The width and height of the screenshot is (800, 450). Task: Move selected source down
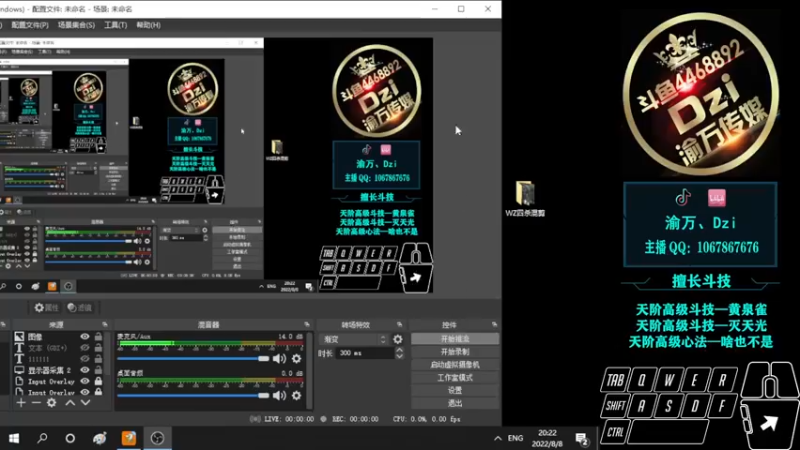[x=85, y=403]
